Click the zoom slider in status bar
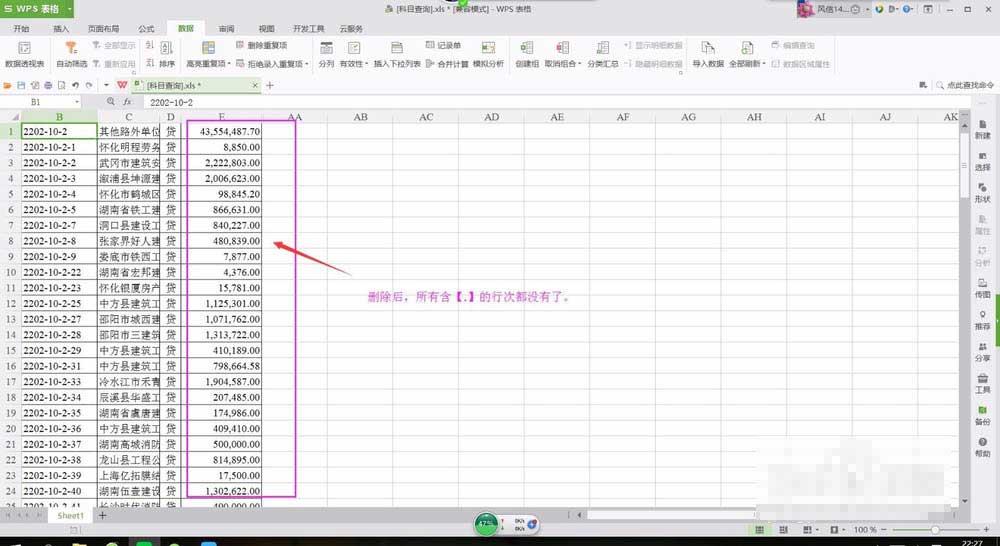Viewport: 1000px width, 546px height. [x=935, y=529]
